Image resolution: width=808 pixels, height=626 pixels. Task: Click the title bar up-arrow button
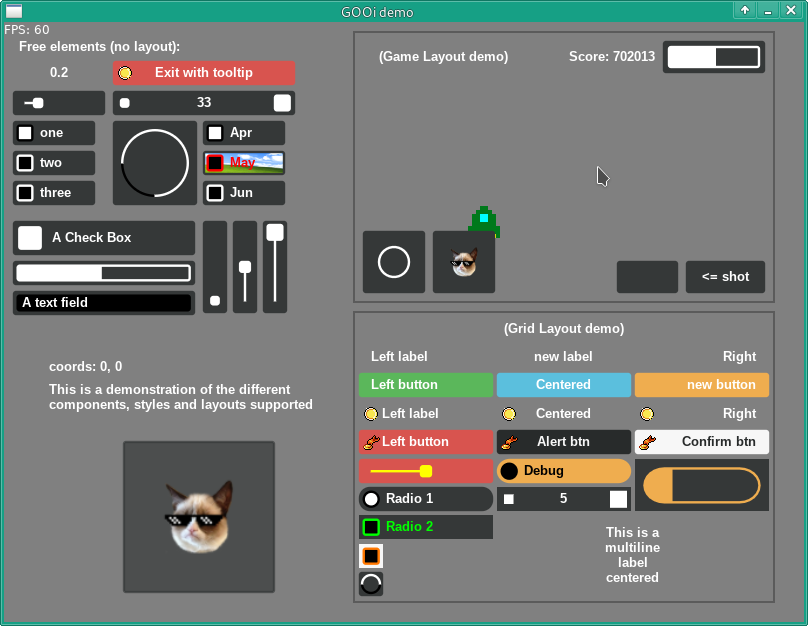(x=745, y=10)
